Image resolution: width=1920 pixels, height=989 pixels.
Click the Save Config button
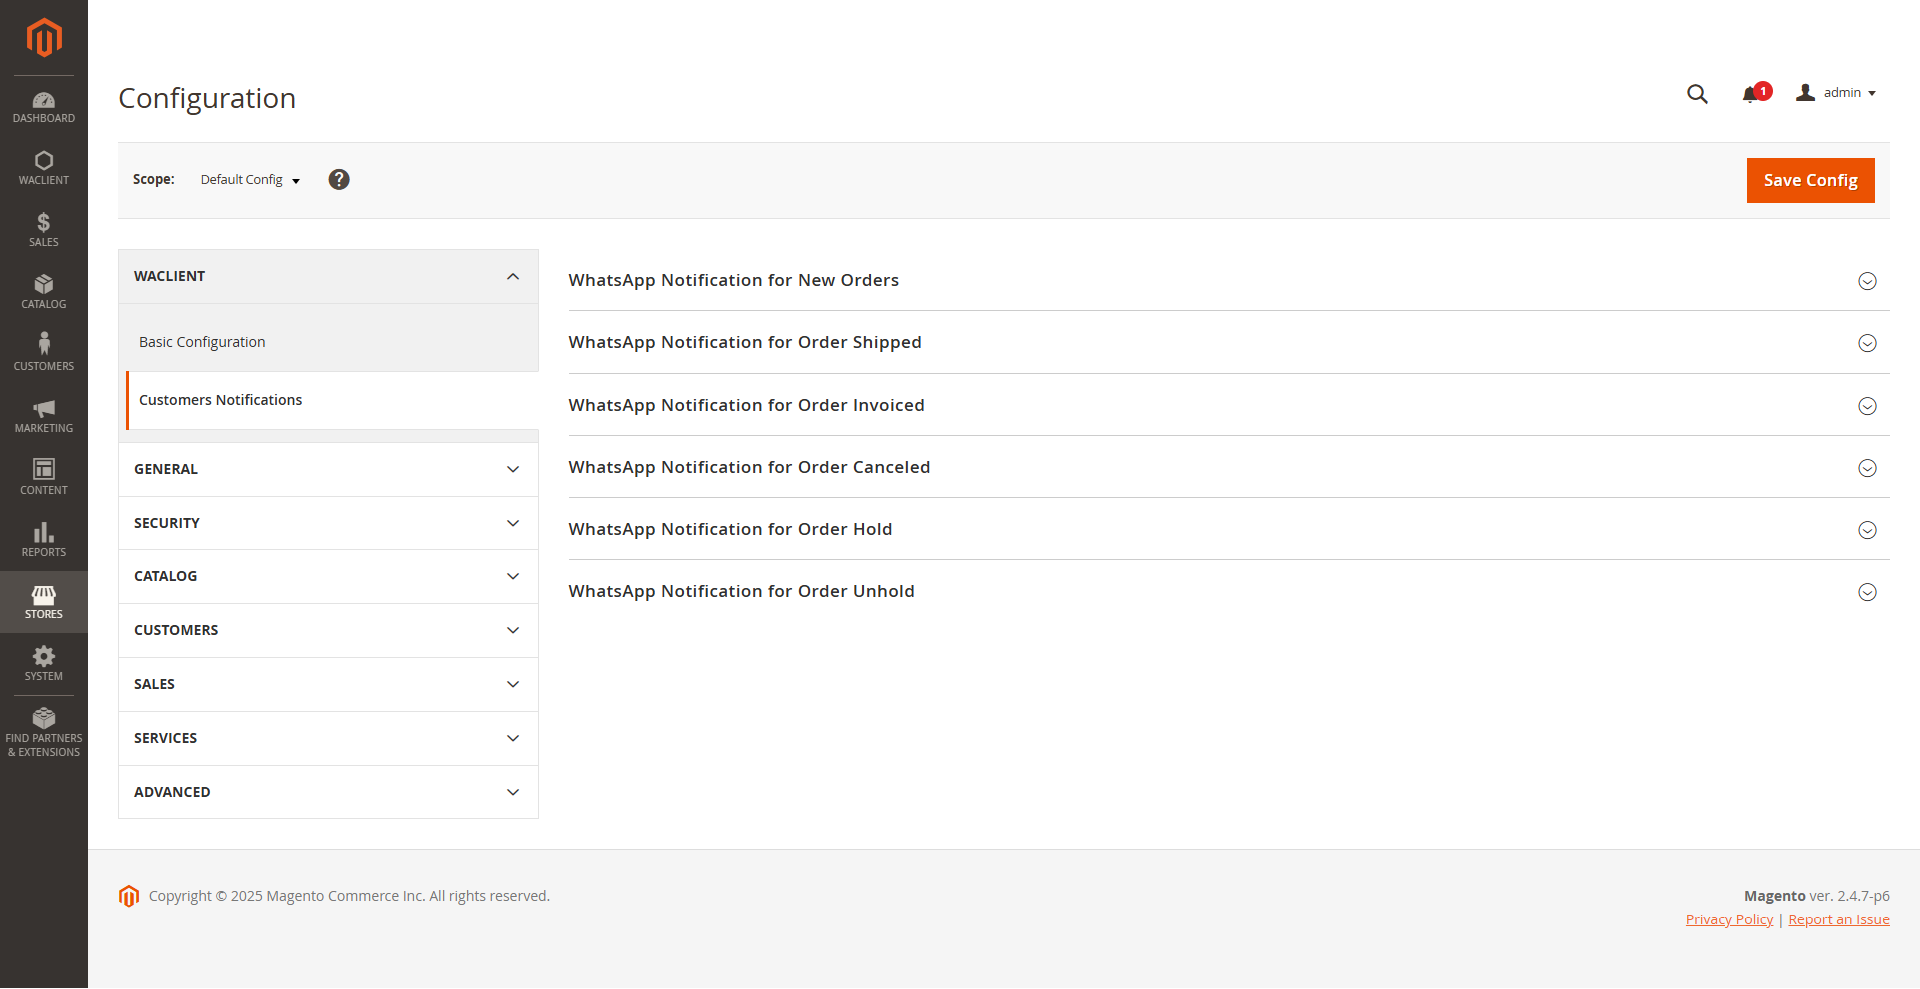[x=1810, y=181]
